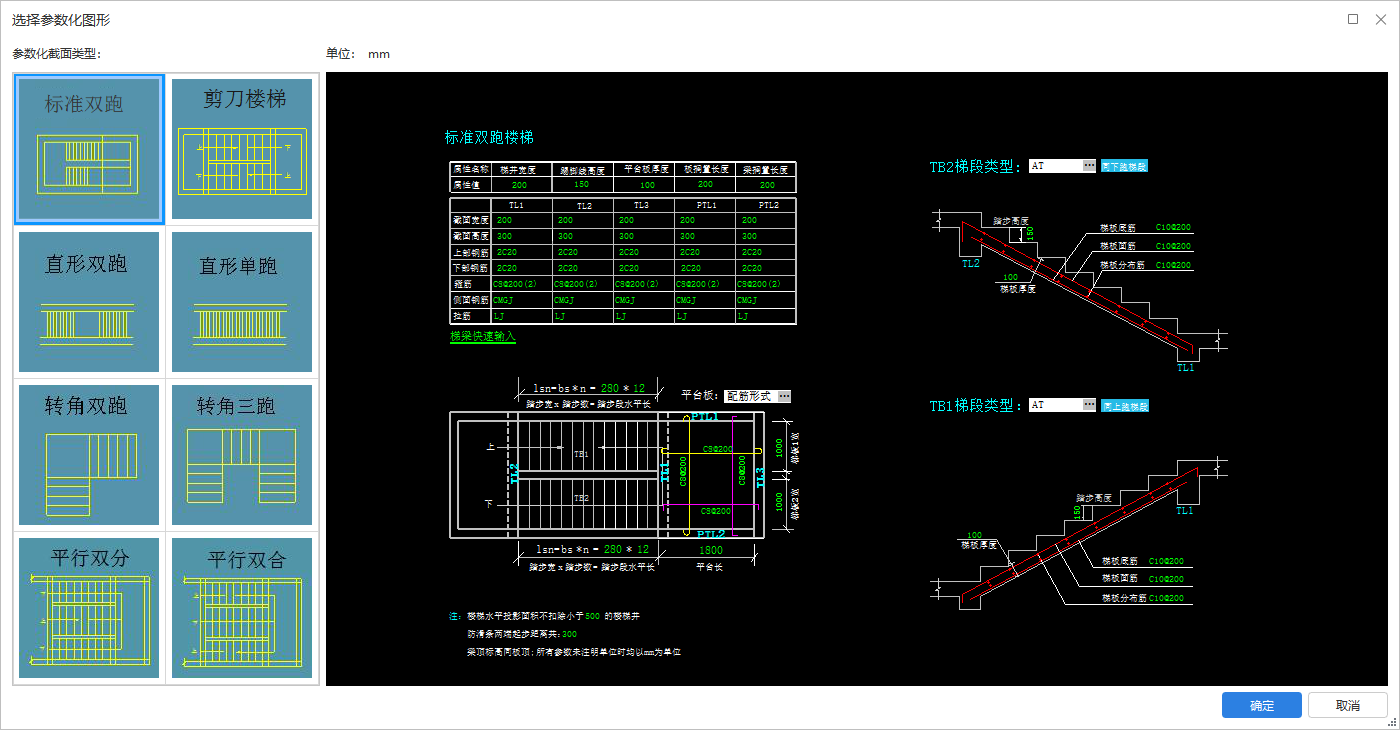Edit bottom 踏步数 value 12
Screen dimensions: 1400x730
[643, 549]
